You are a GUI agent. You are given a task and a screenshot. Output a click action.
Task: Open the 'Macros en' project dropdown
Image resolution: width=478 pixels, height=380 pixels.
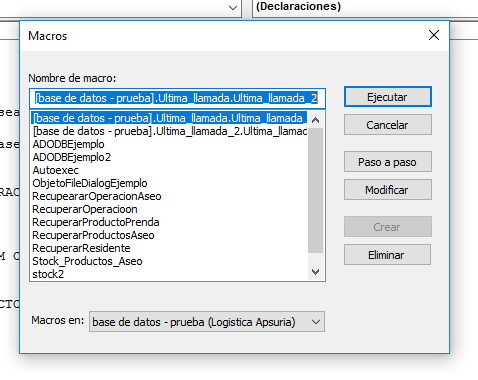tap(207, 322)
